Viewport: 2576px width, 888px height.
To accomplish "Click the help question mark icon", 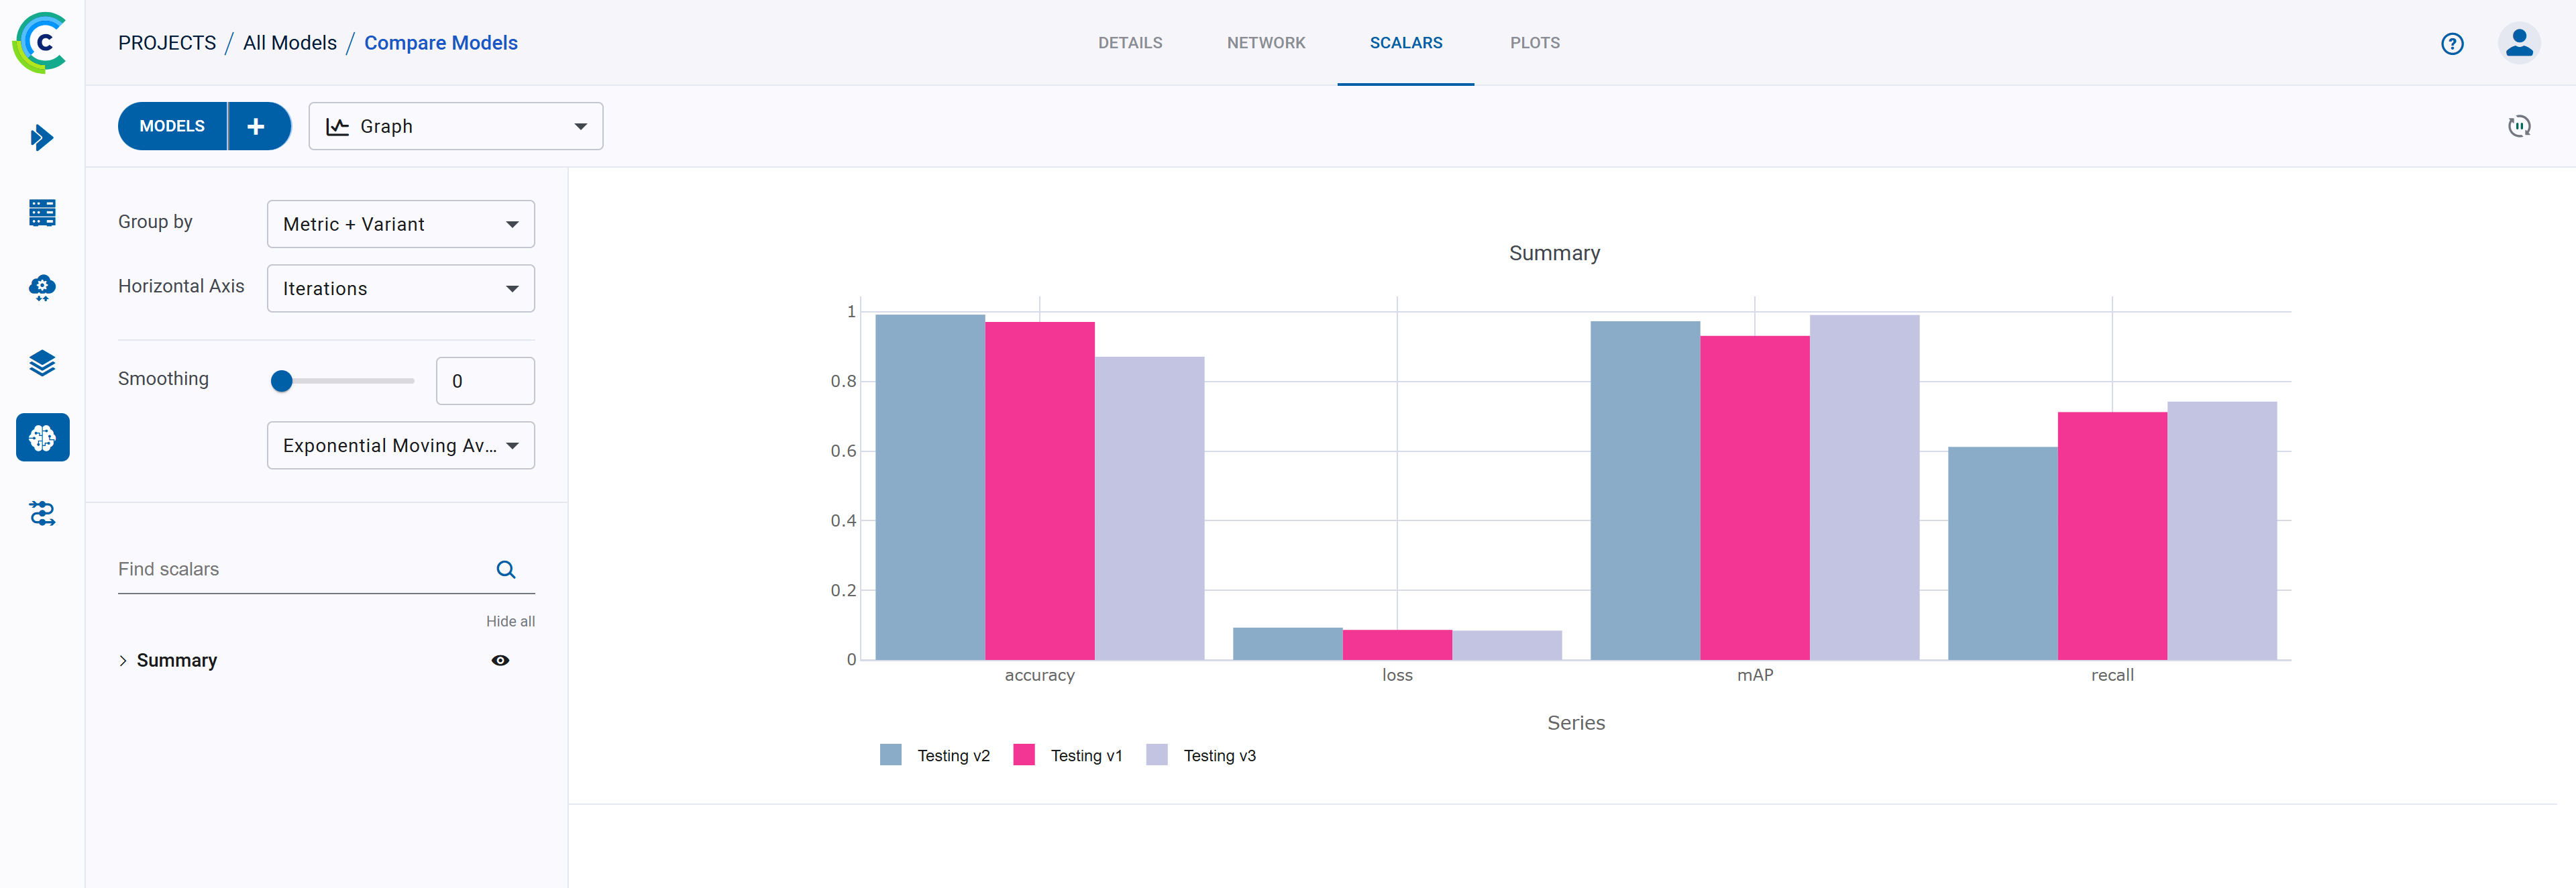I will [2451, 44].
